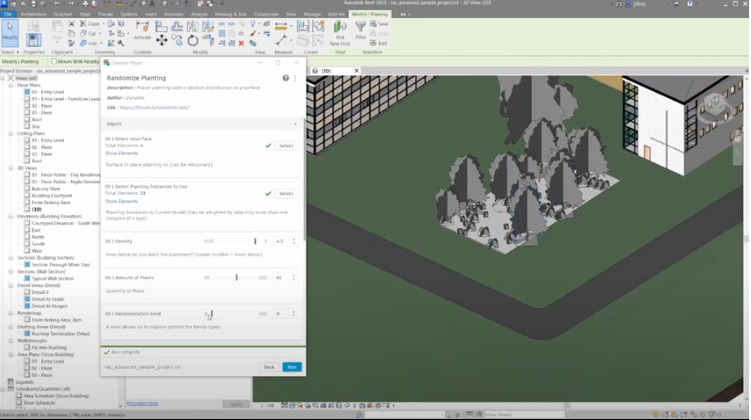Image resolution: width=751 pixels, height=420 pixels.
Task: Toggle sheet box for Roofing Termination Detail
Action: 27,333
